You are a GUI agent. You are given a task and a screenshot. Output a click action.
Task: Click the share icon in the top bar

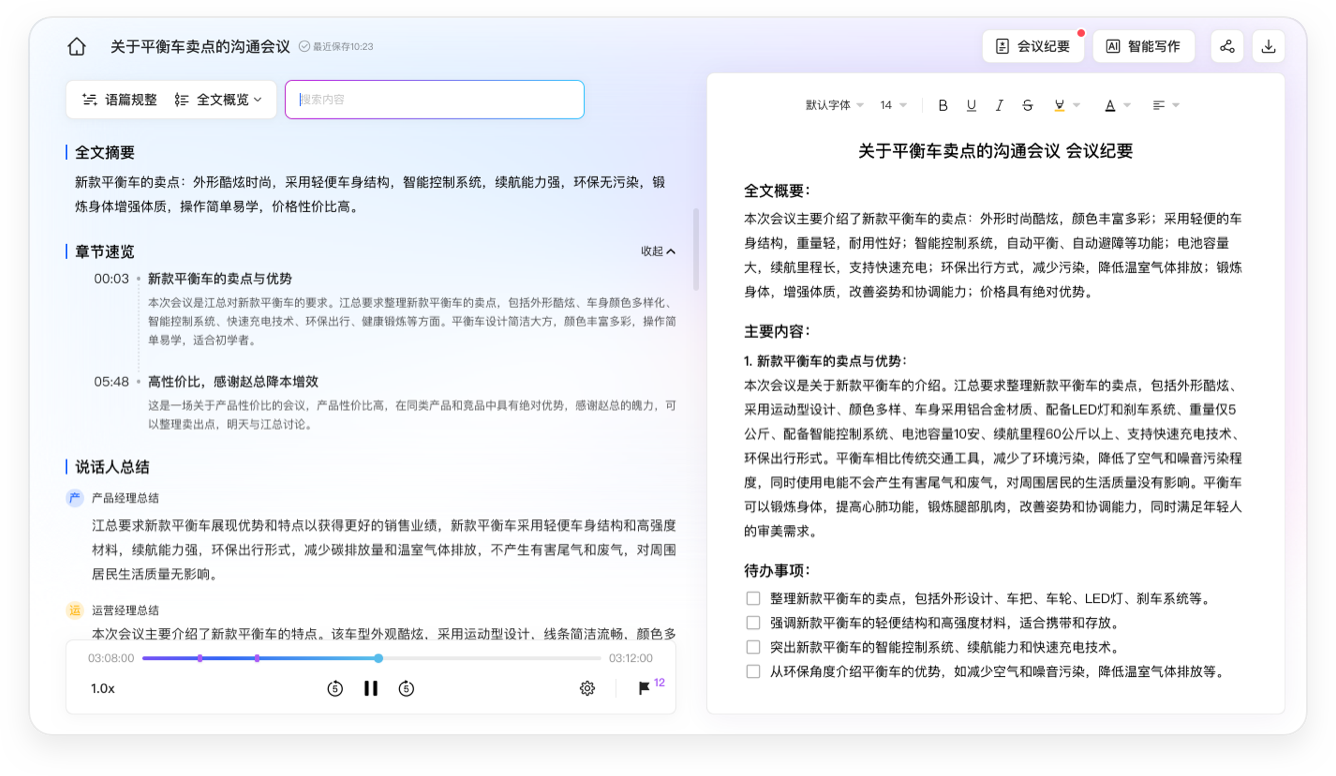pos(1227,46)
